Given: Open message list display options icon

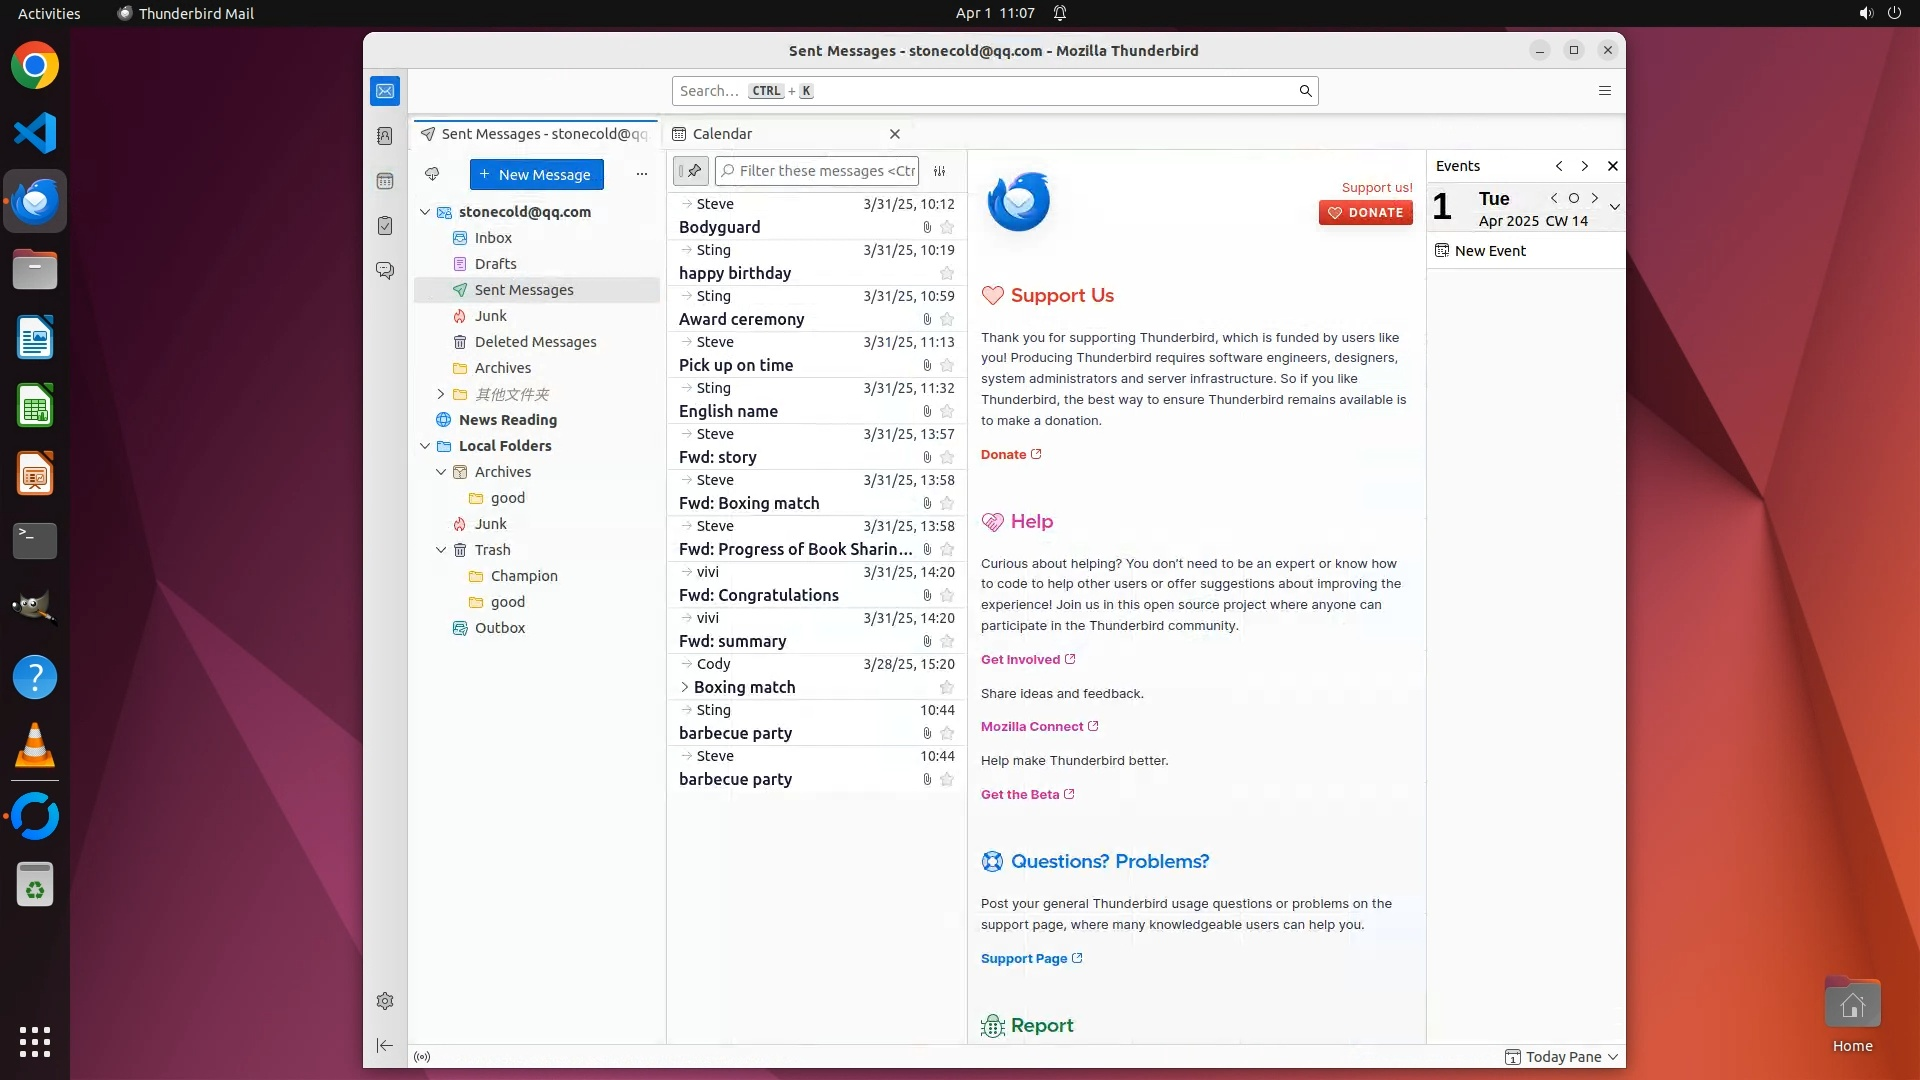Looking at the screenshot, I should click(x=939, y=171).
